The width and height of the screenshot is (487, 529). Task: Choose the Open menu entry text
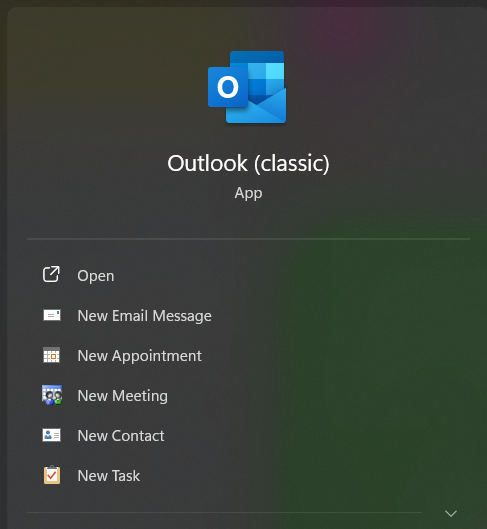[x=96, y=276]
